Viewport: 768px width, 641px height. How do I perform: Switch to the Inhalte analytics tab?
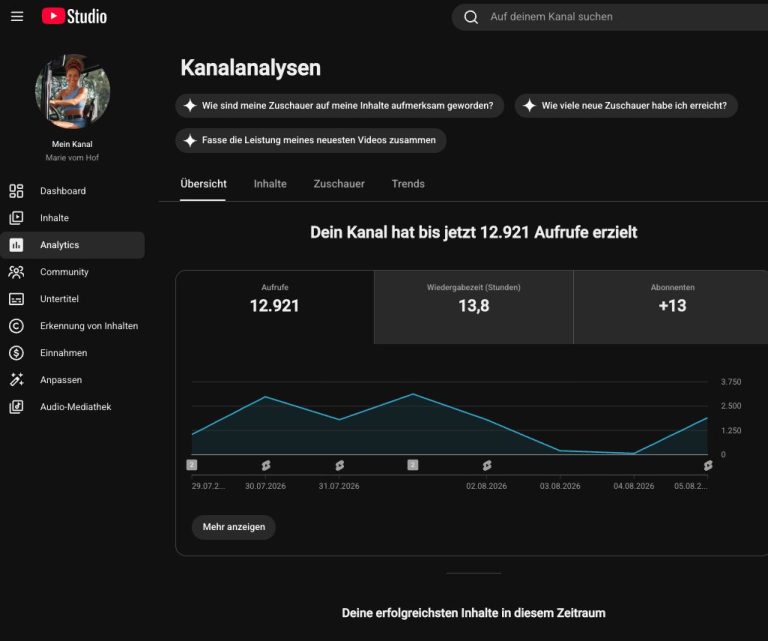(270, 184)
